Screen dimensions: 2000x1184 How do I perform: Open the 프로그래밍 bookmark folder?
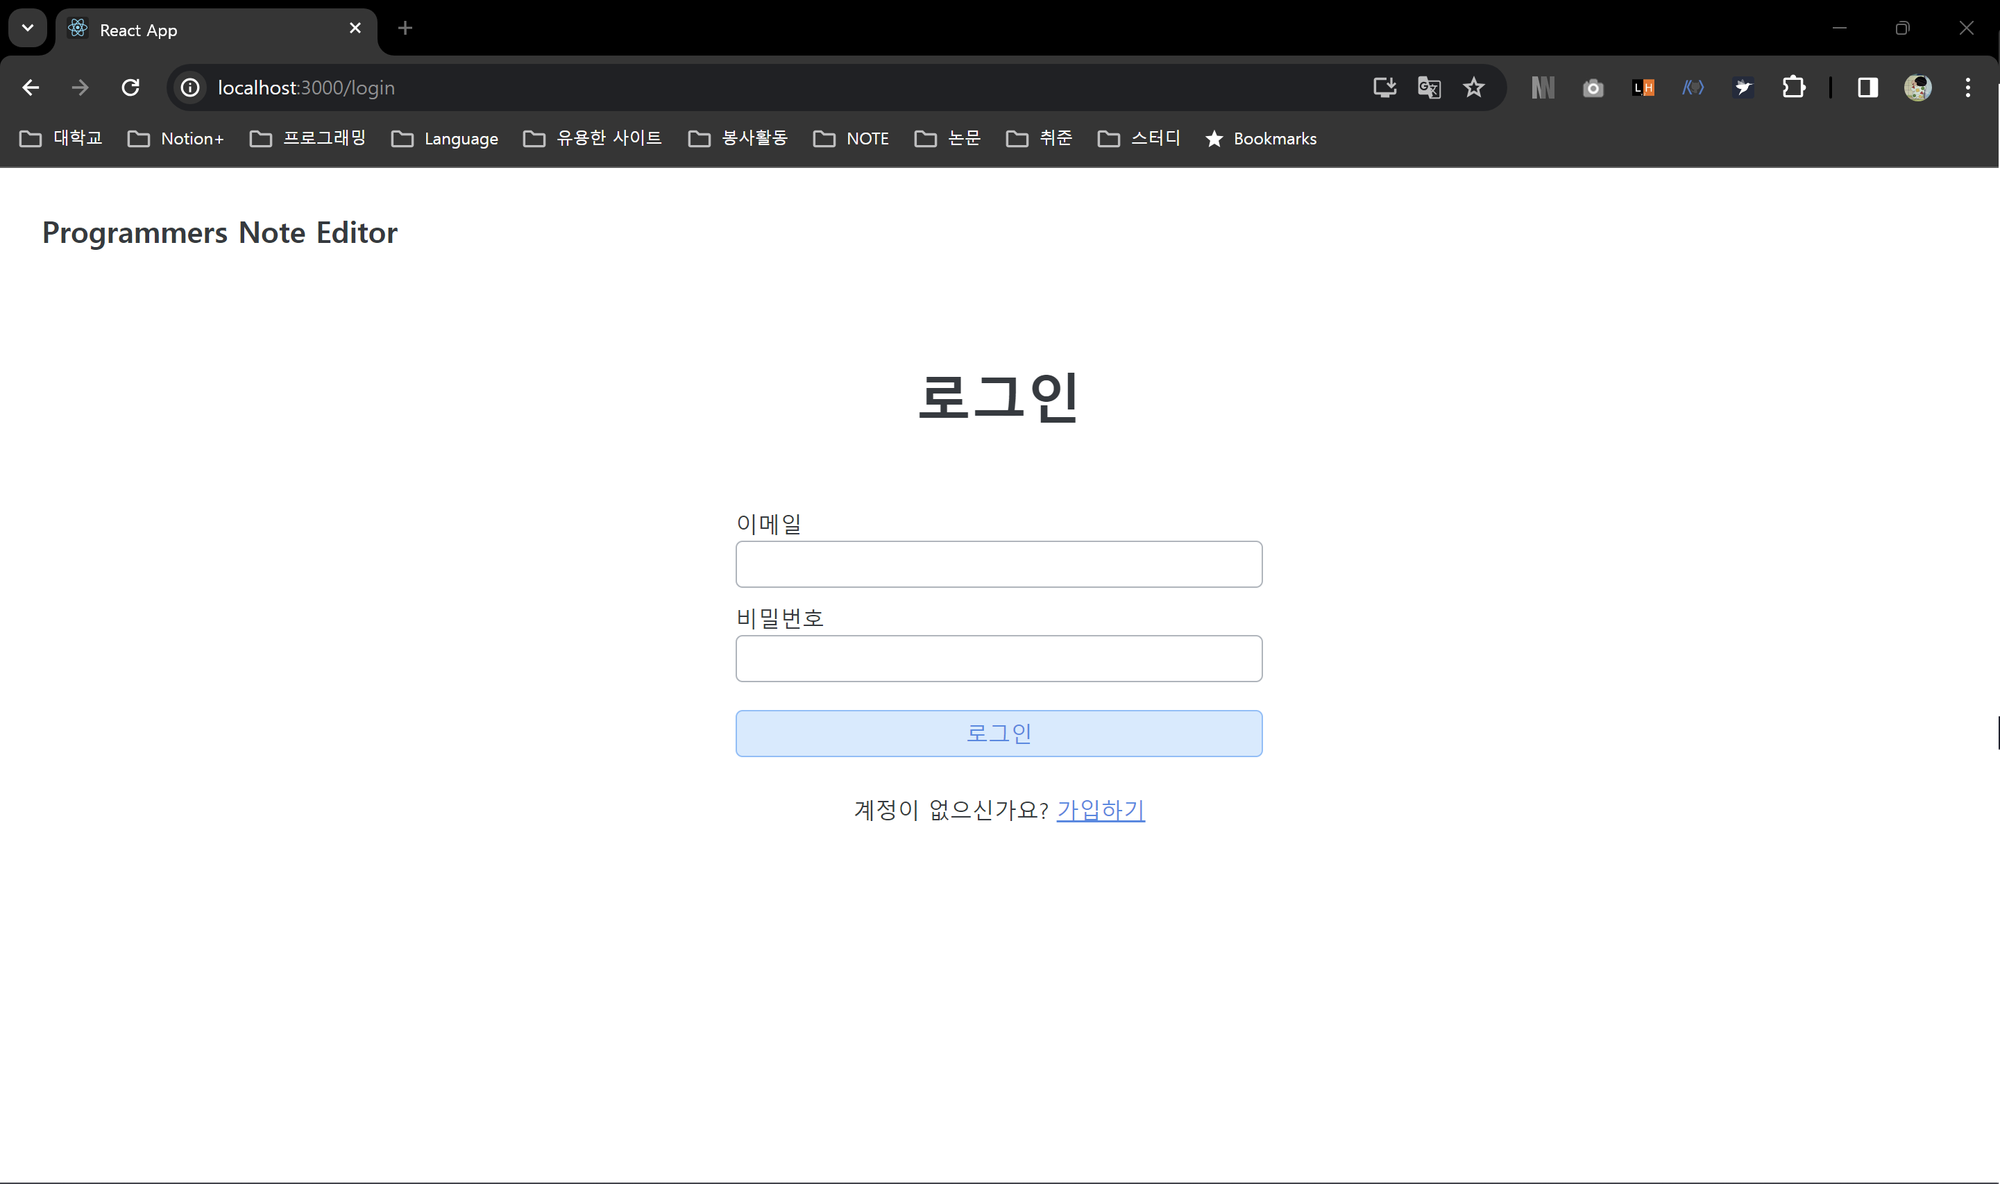(308, 138)
